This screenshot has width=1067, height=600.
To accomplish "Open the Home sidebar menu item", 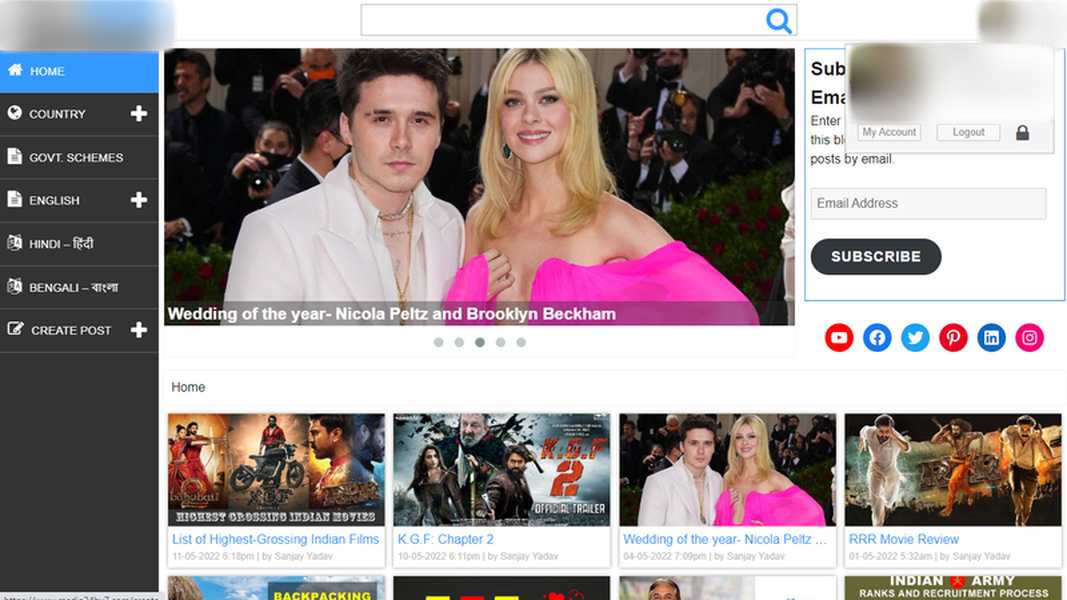I will [79, 71].
